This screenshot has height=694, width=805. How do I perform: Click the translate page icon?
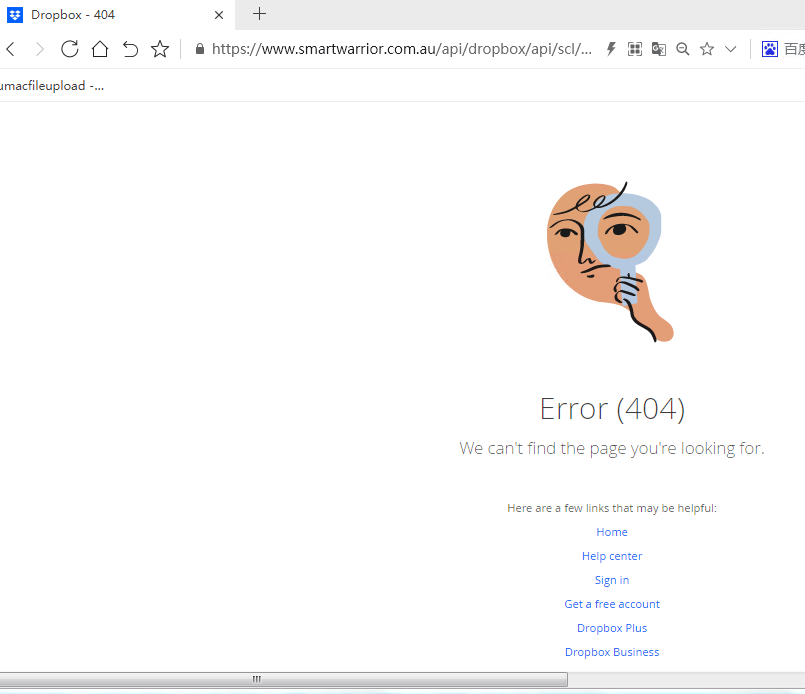(659, 49)
